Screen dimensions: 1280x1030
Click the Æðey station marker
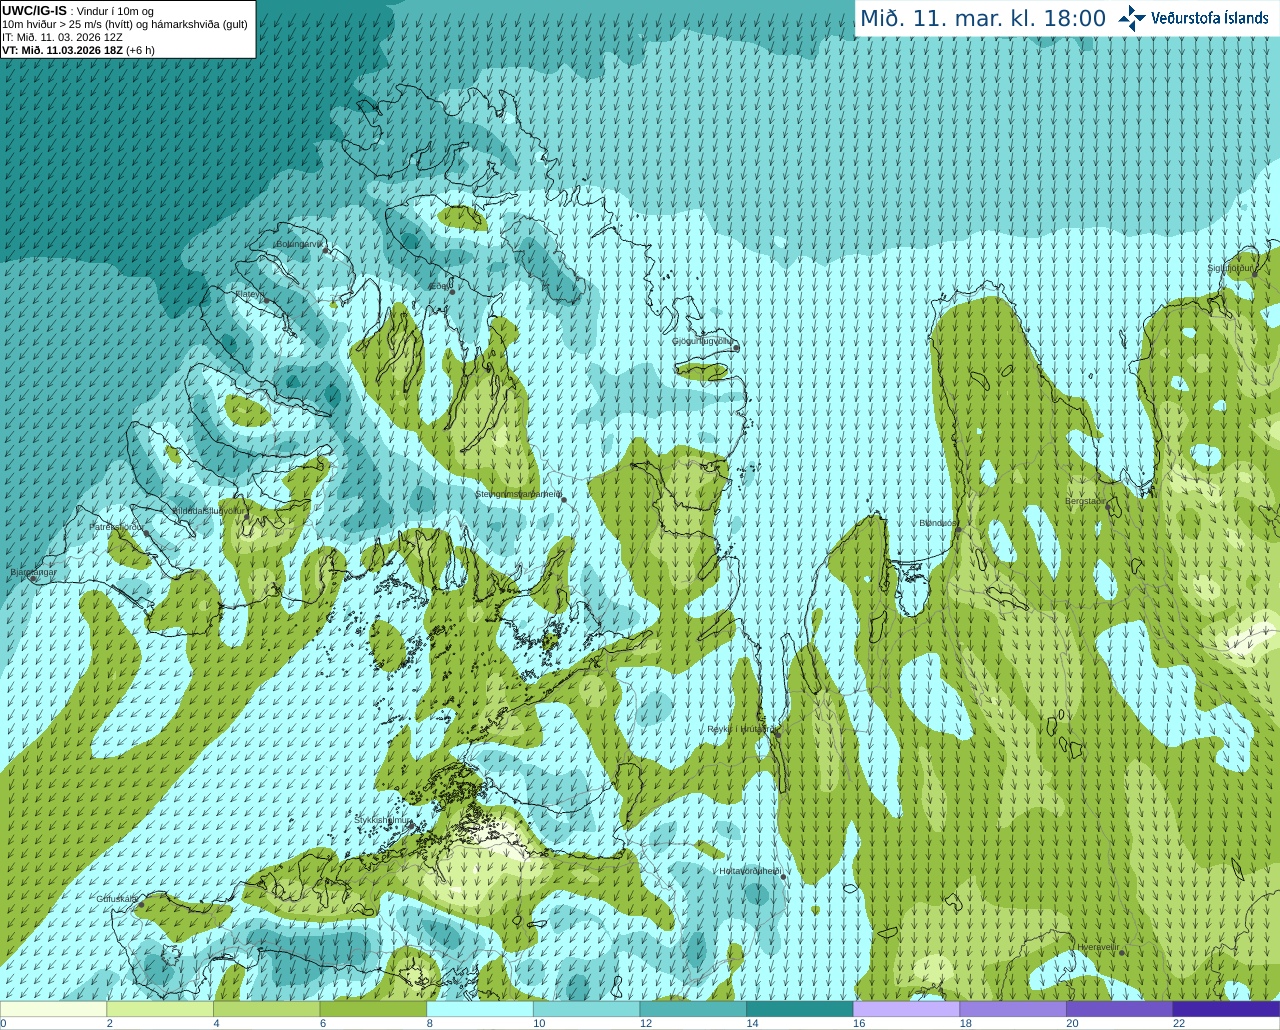[452, 292]
